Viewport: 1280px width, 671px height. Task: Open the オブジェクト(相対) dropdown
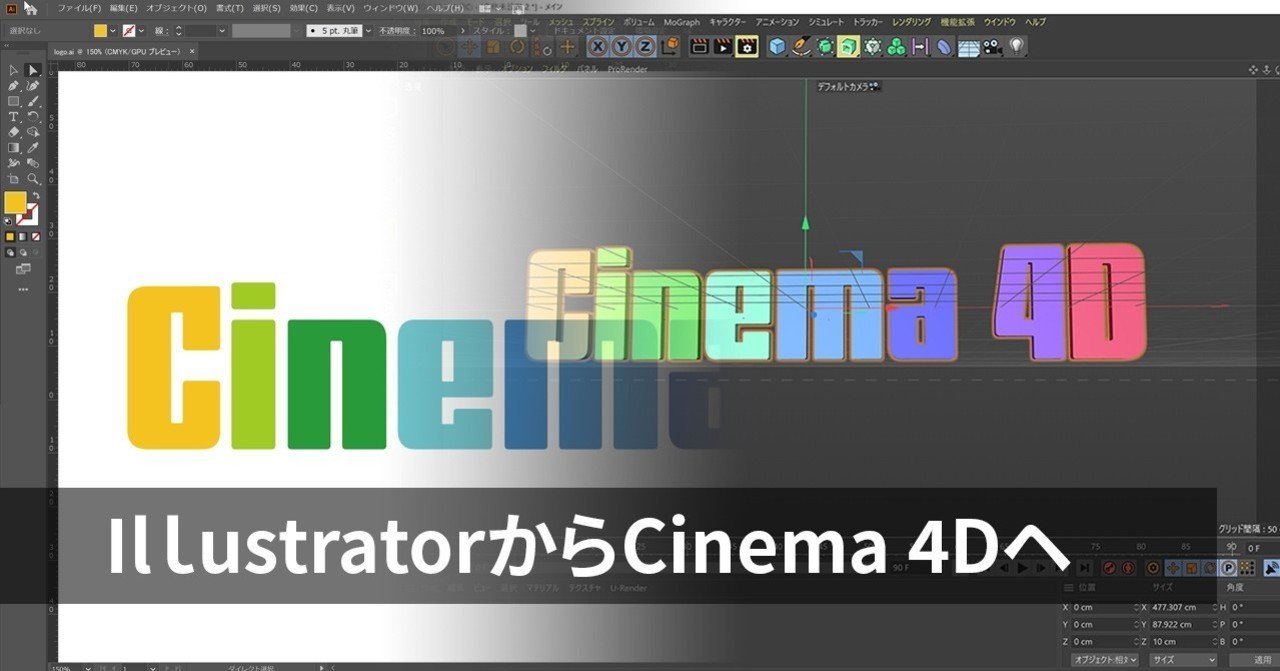[1105, 660]
